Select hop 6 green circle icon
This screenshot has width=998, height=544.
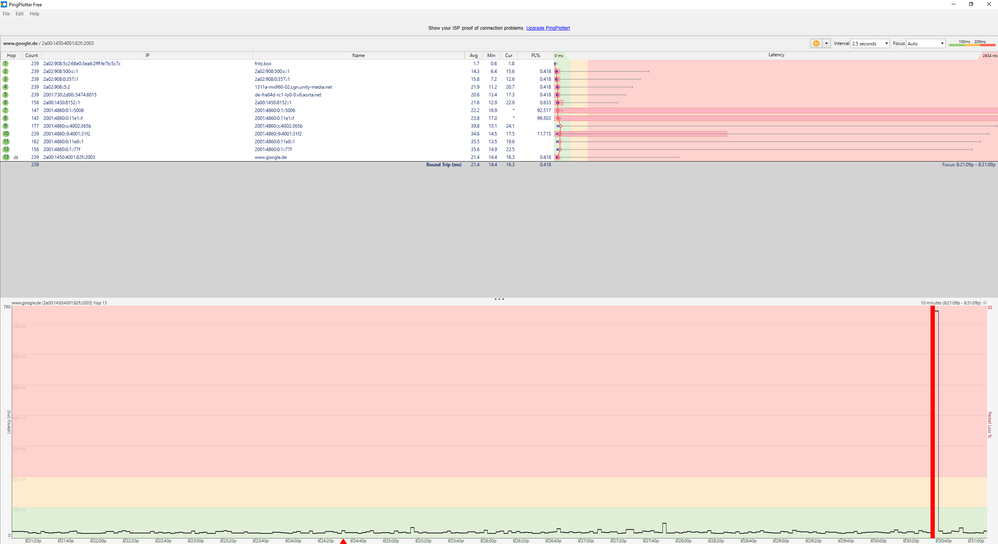coord(6,102)
